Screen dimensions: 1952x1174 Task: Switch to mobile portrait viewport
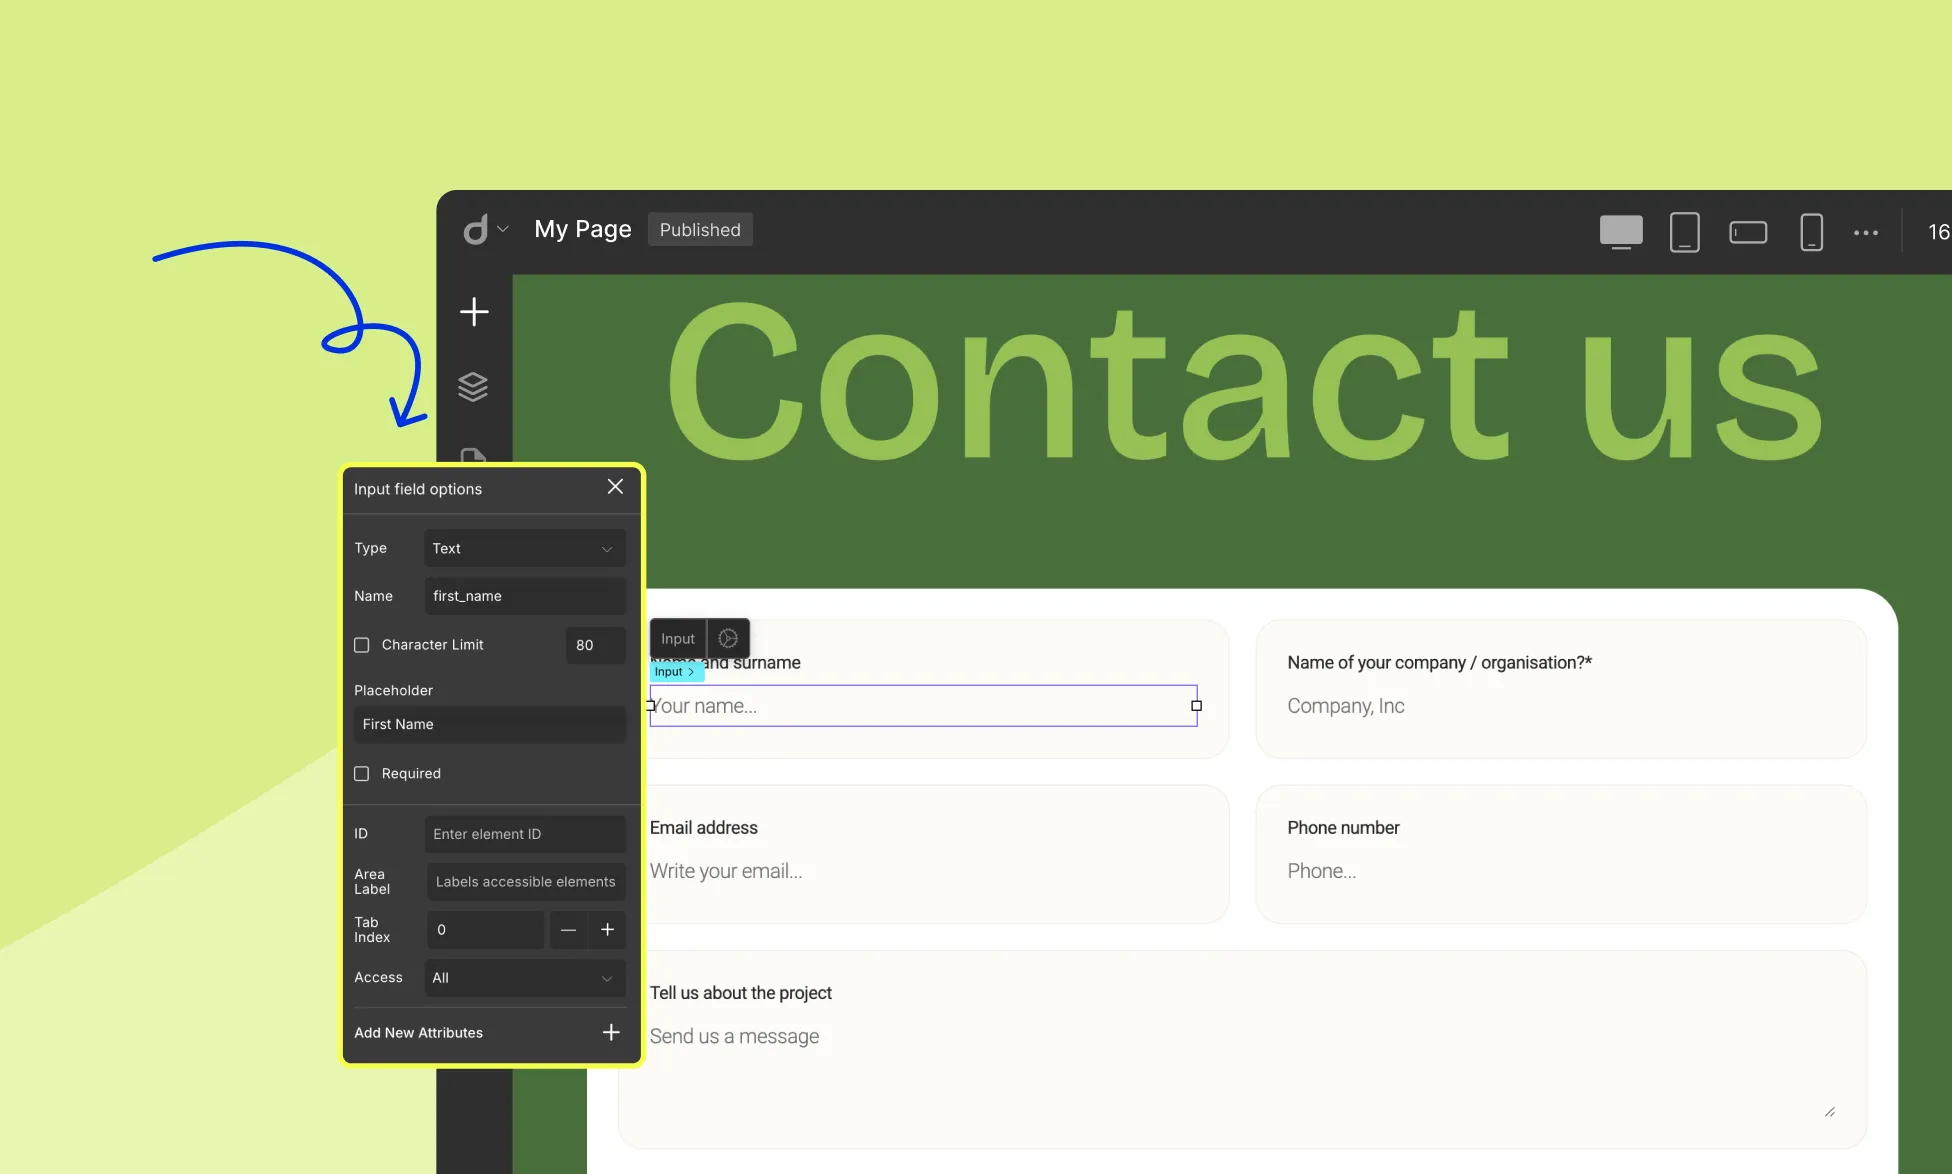click(x=1811, y=231)
